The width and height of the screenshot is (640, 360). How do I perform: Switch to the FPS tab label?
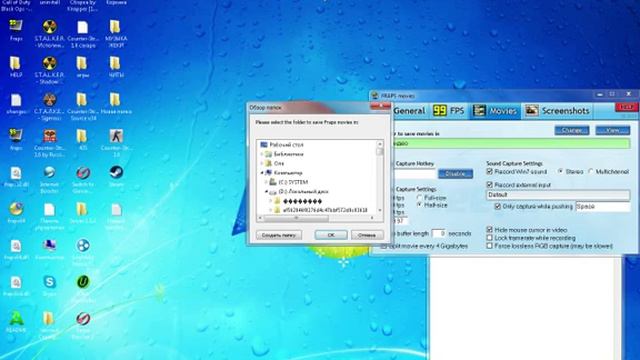(x=457, y=111)
